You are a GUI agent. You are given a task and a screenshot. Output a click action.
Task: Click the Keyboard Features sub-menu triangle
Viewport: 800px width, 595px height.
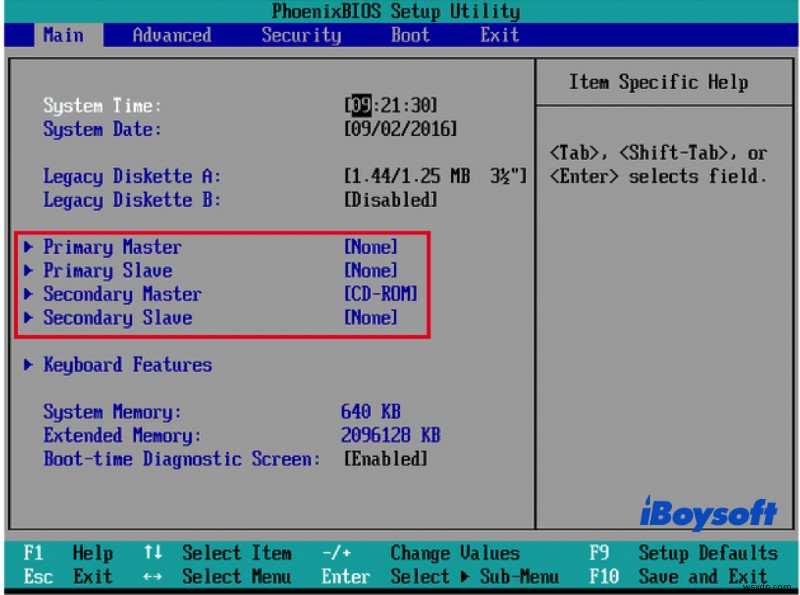click(28, 365)
